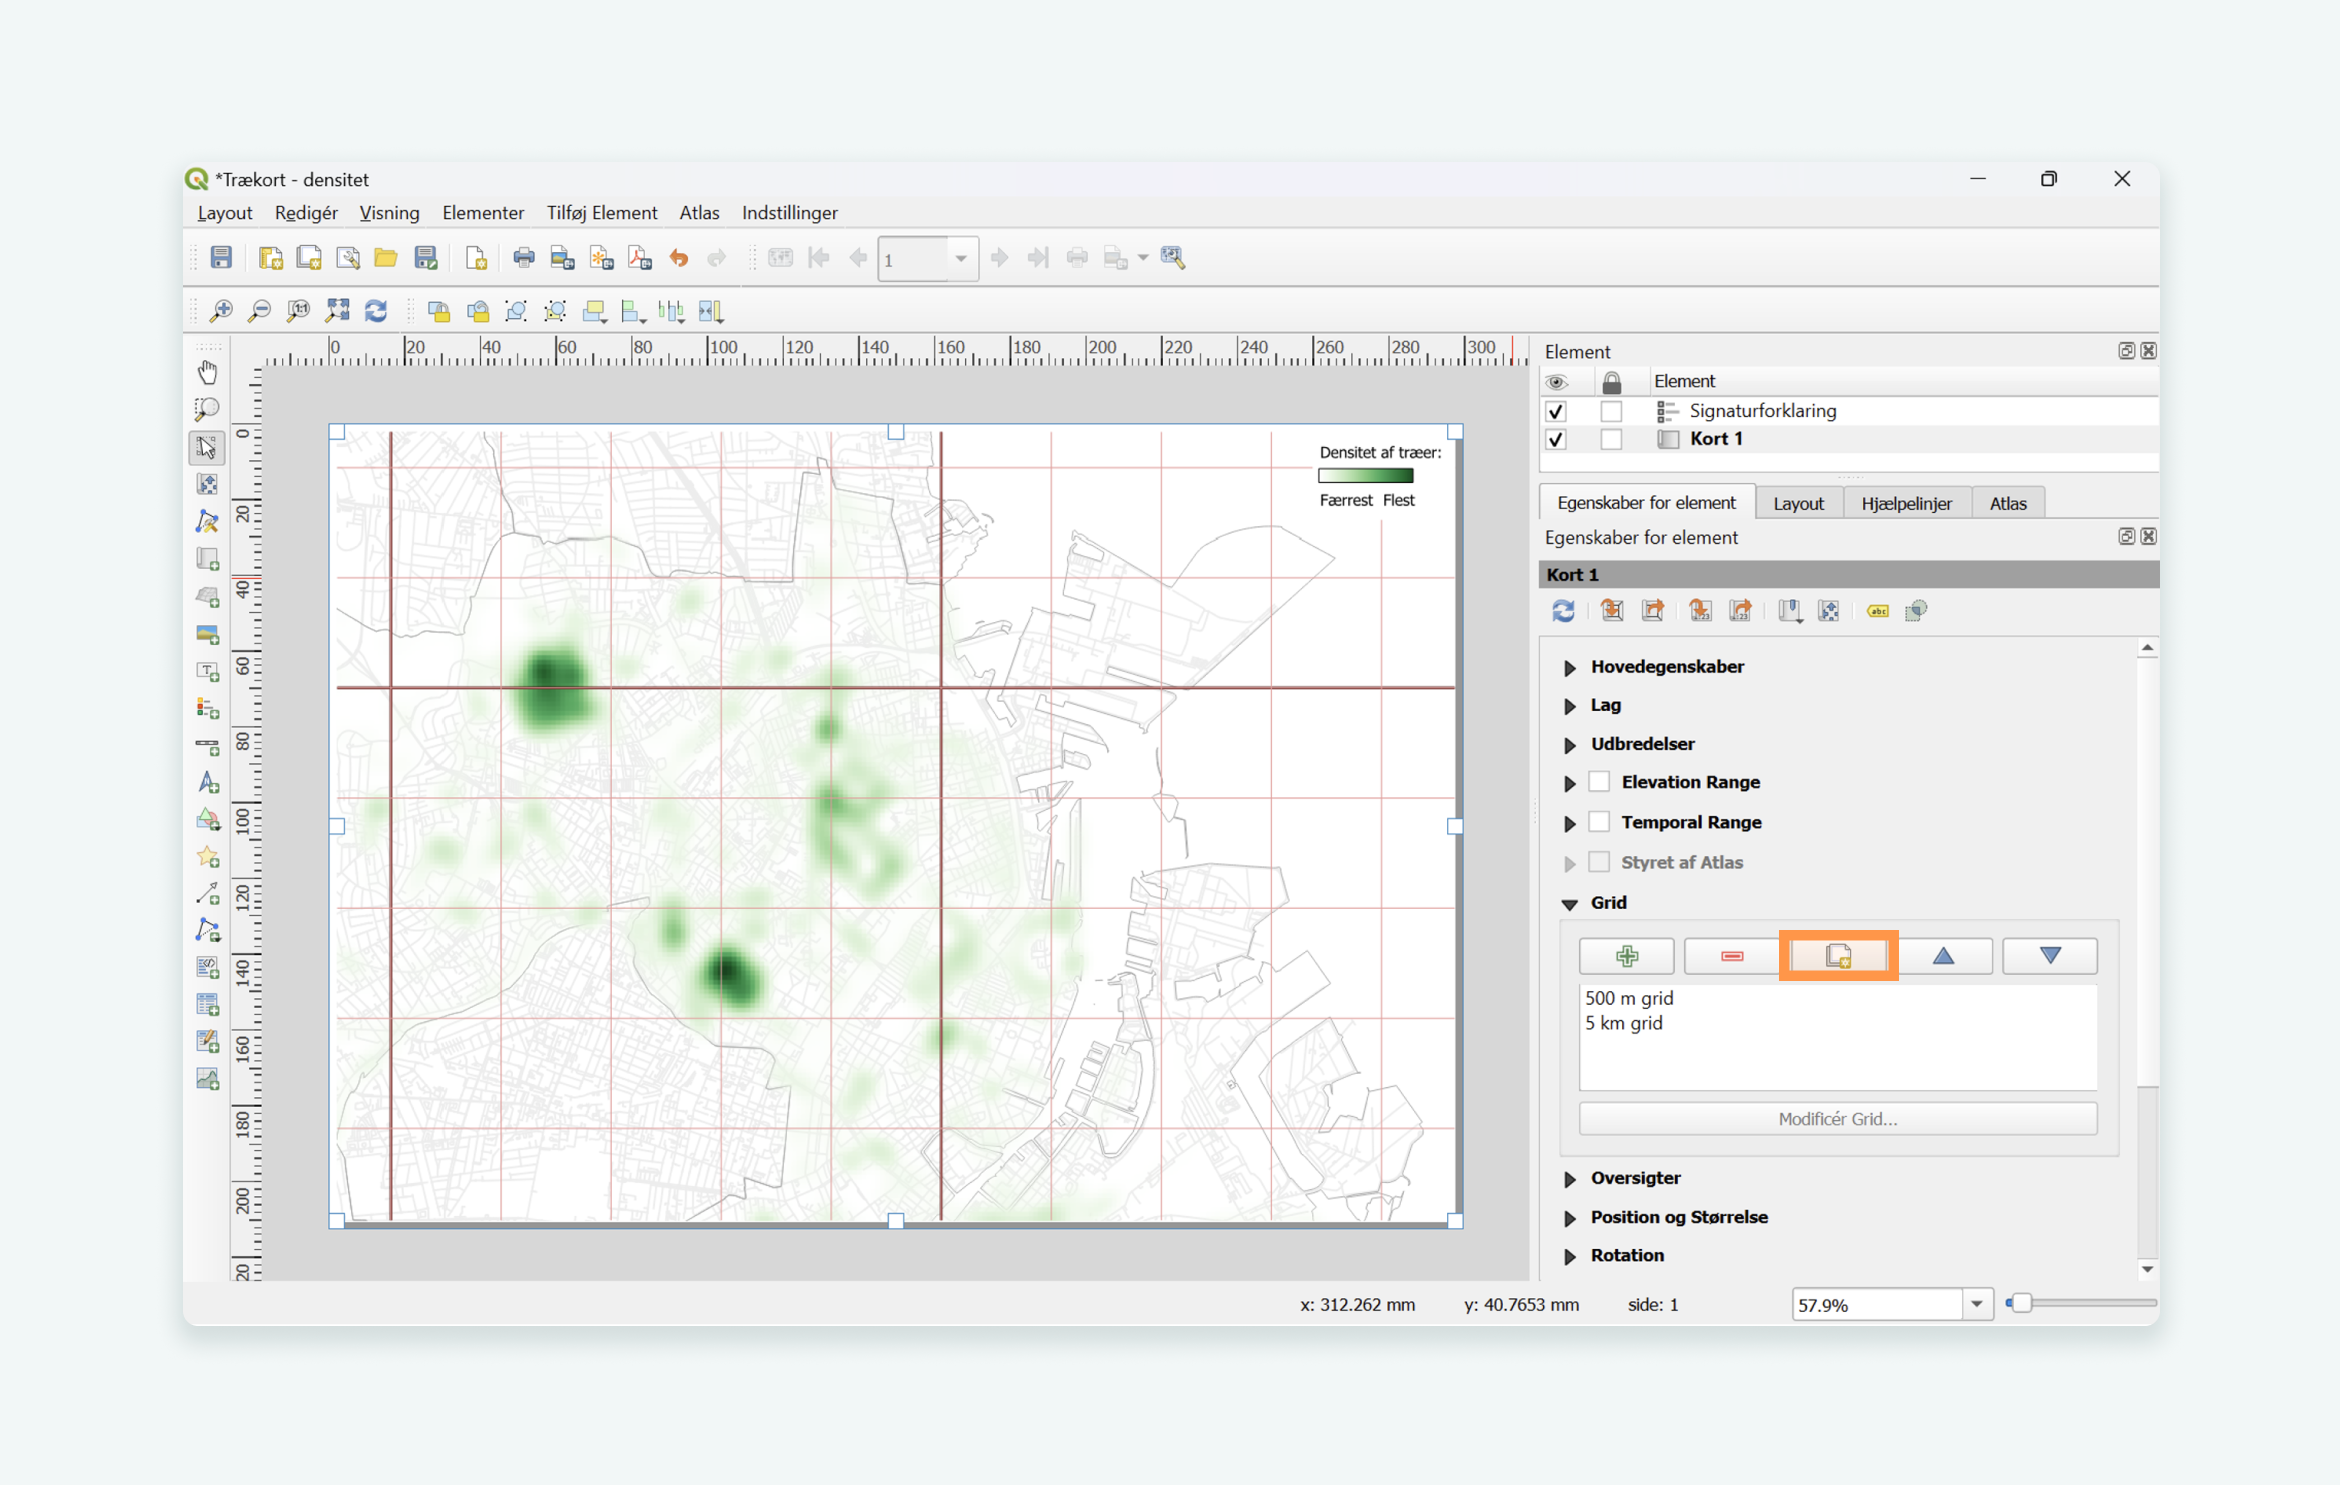This screenshot has width=2340, height=1485.
Task: Expand the Hovedegenskaber section
Action: pyautogui.click(x=1570, y=666)
